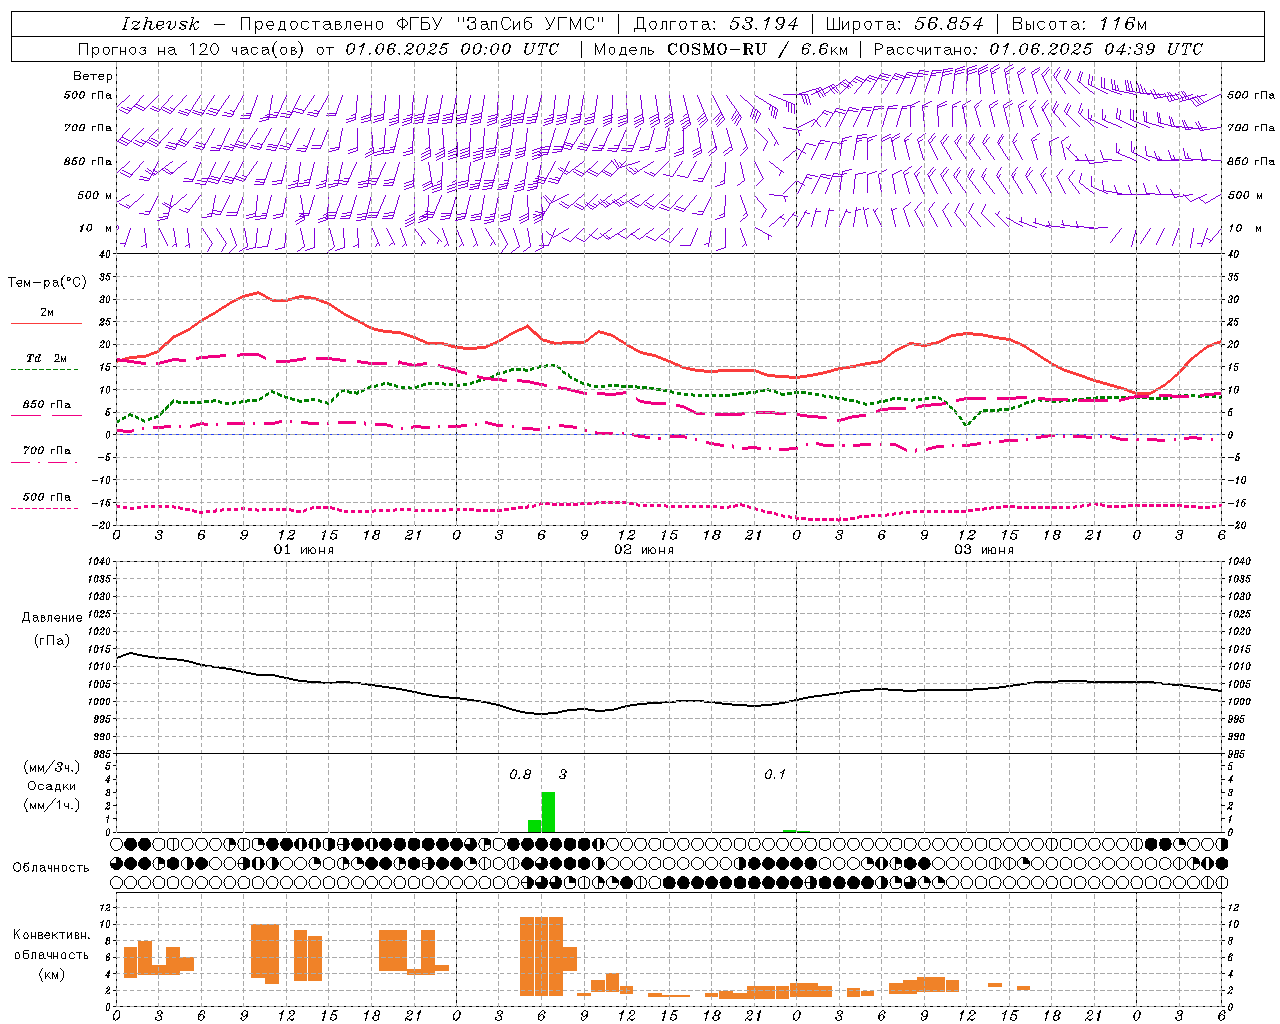
Task: Select the (гПа) unit label under Давление
Action: pyautogui.click(x=52, y=640)
